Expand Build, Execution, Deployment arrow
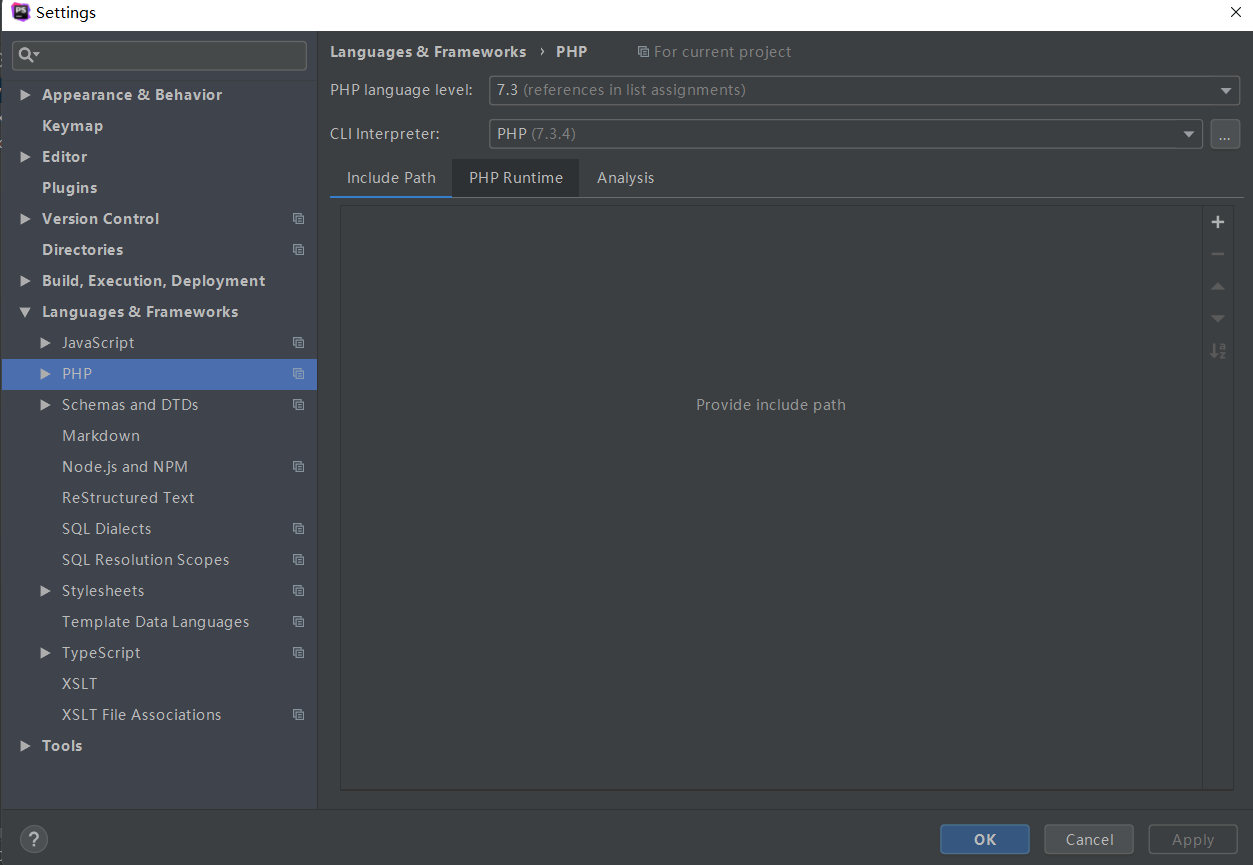1253x865 pixels. [26, 281]
